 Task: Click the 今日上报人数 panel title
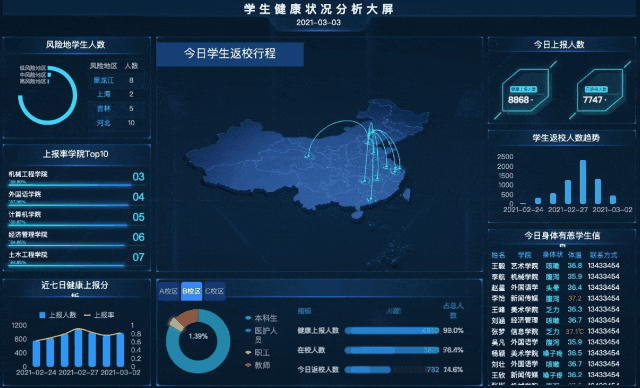559,44
